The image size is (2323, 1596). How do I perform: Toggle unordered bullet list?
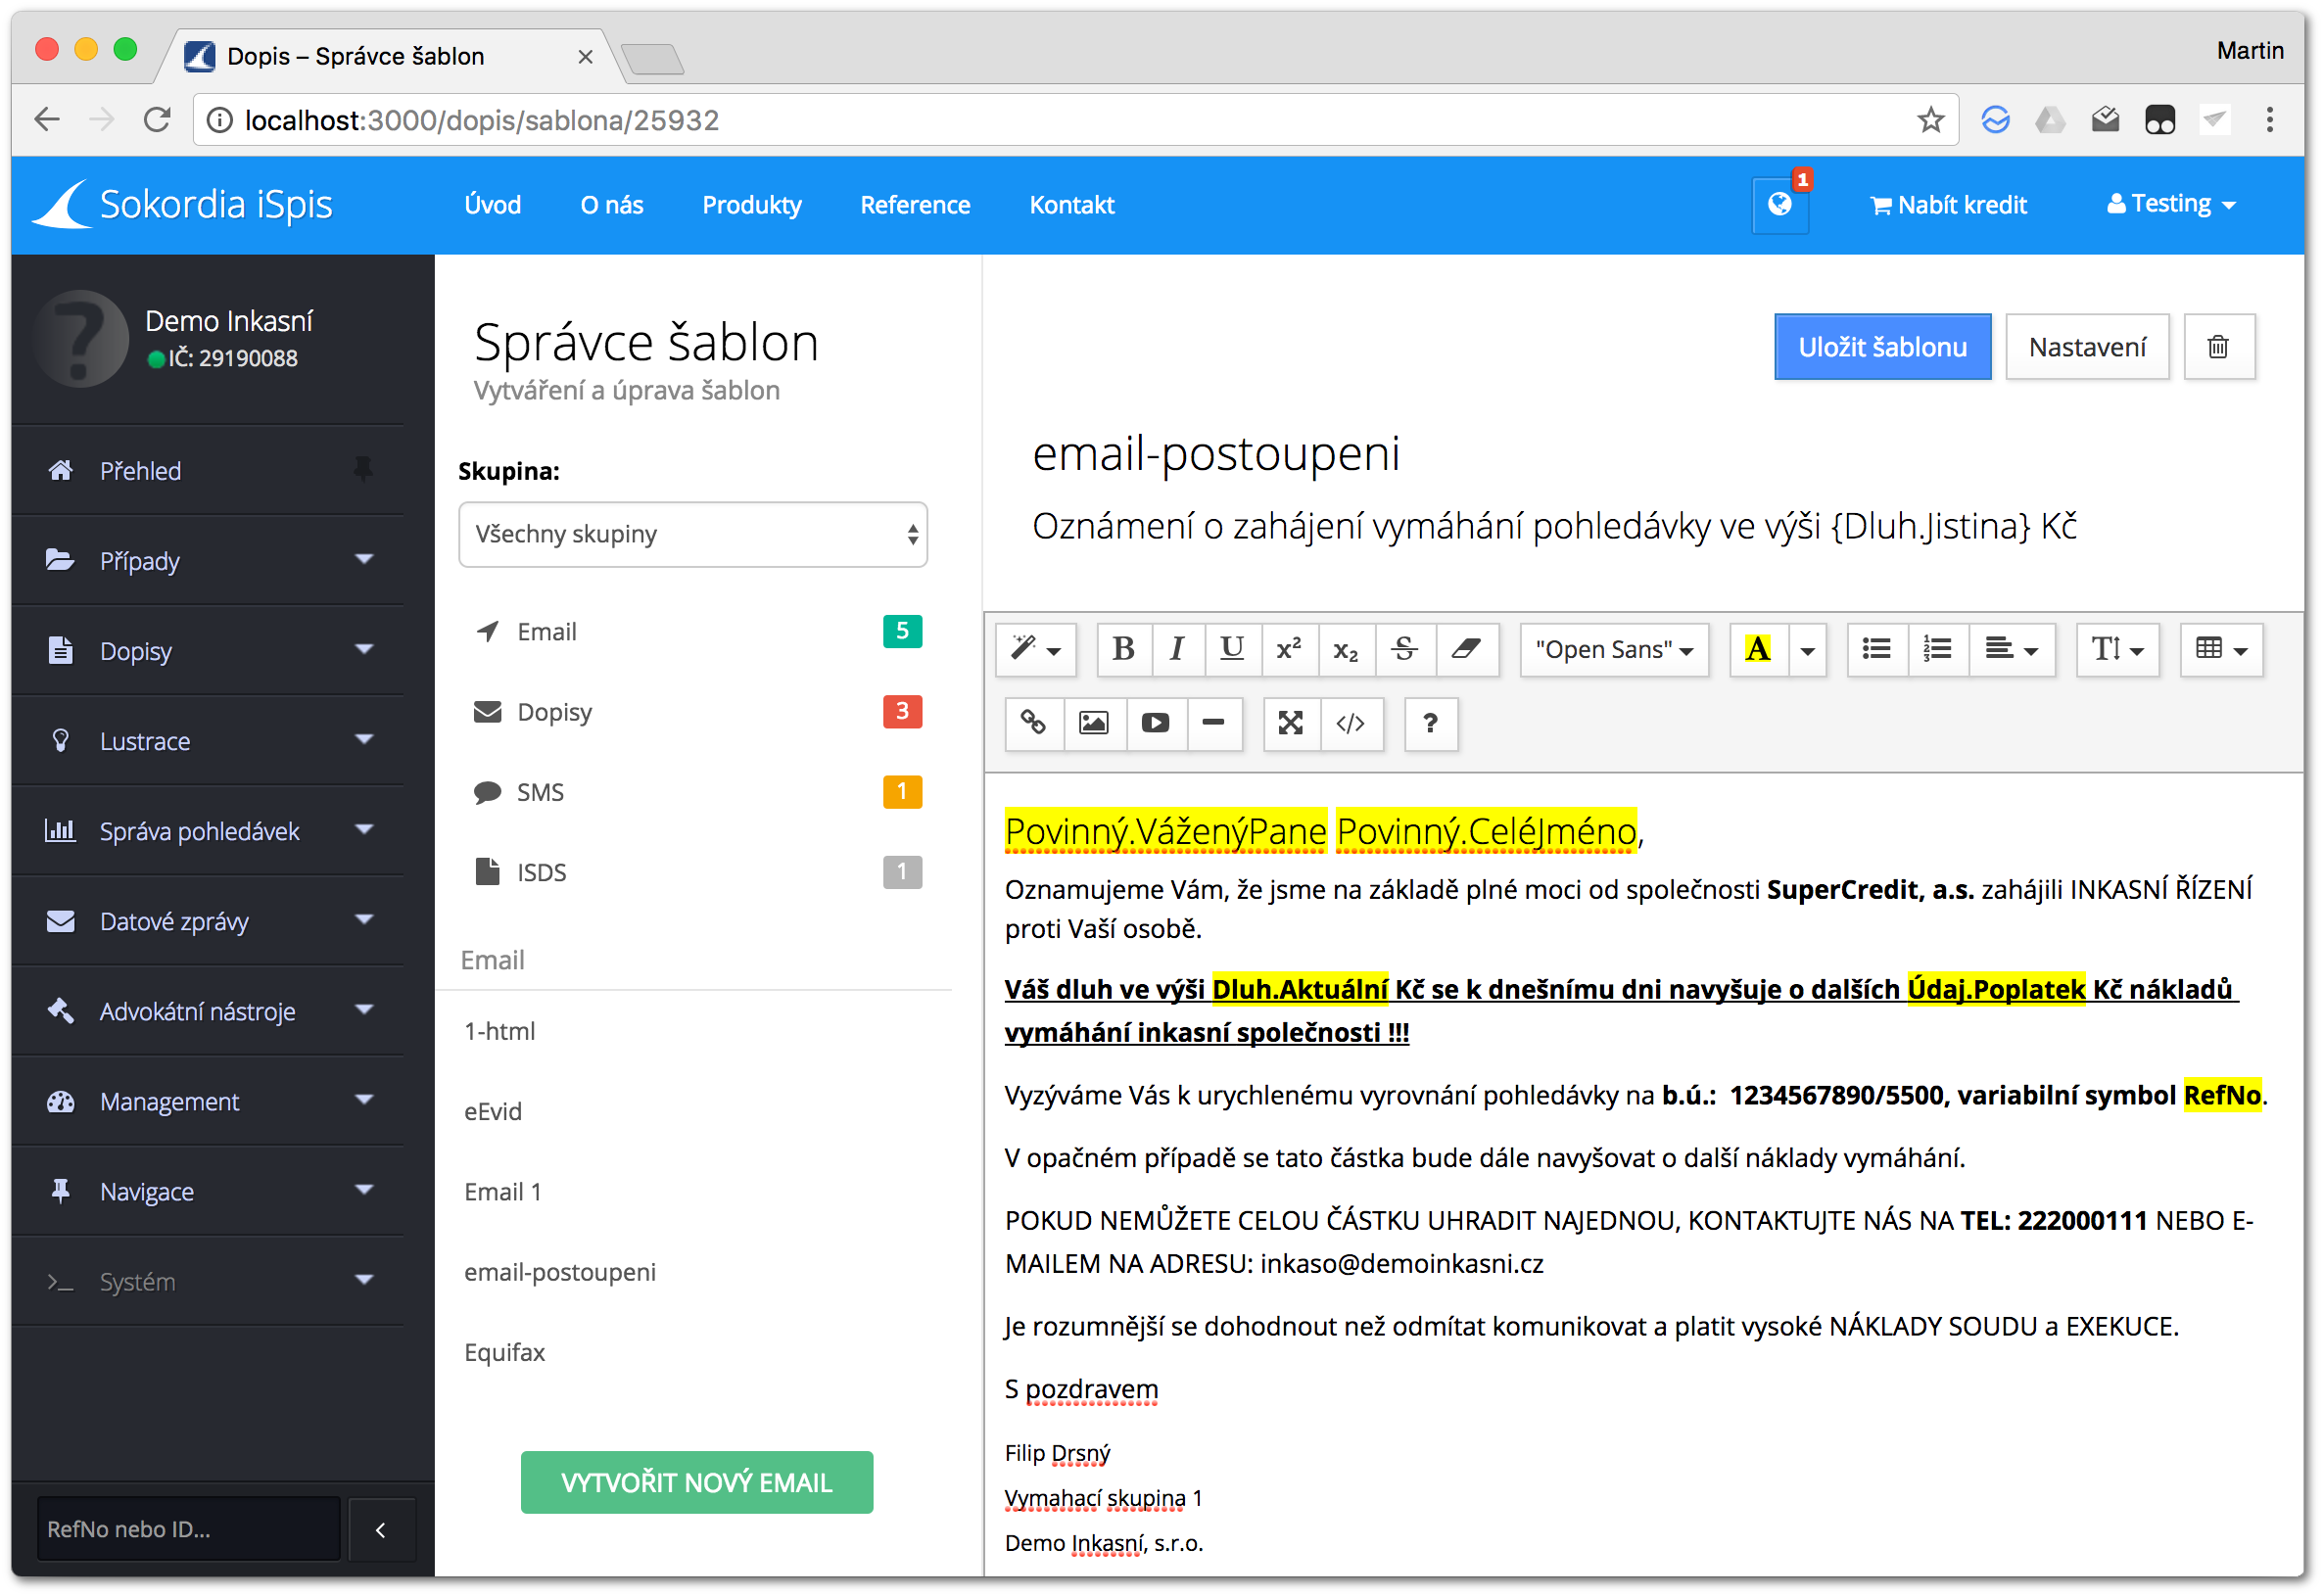click(1876, 649)
